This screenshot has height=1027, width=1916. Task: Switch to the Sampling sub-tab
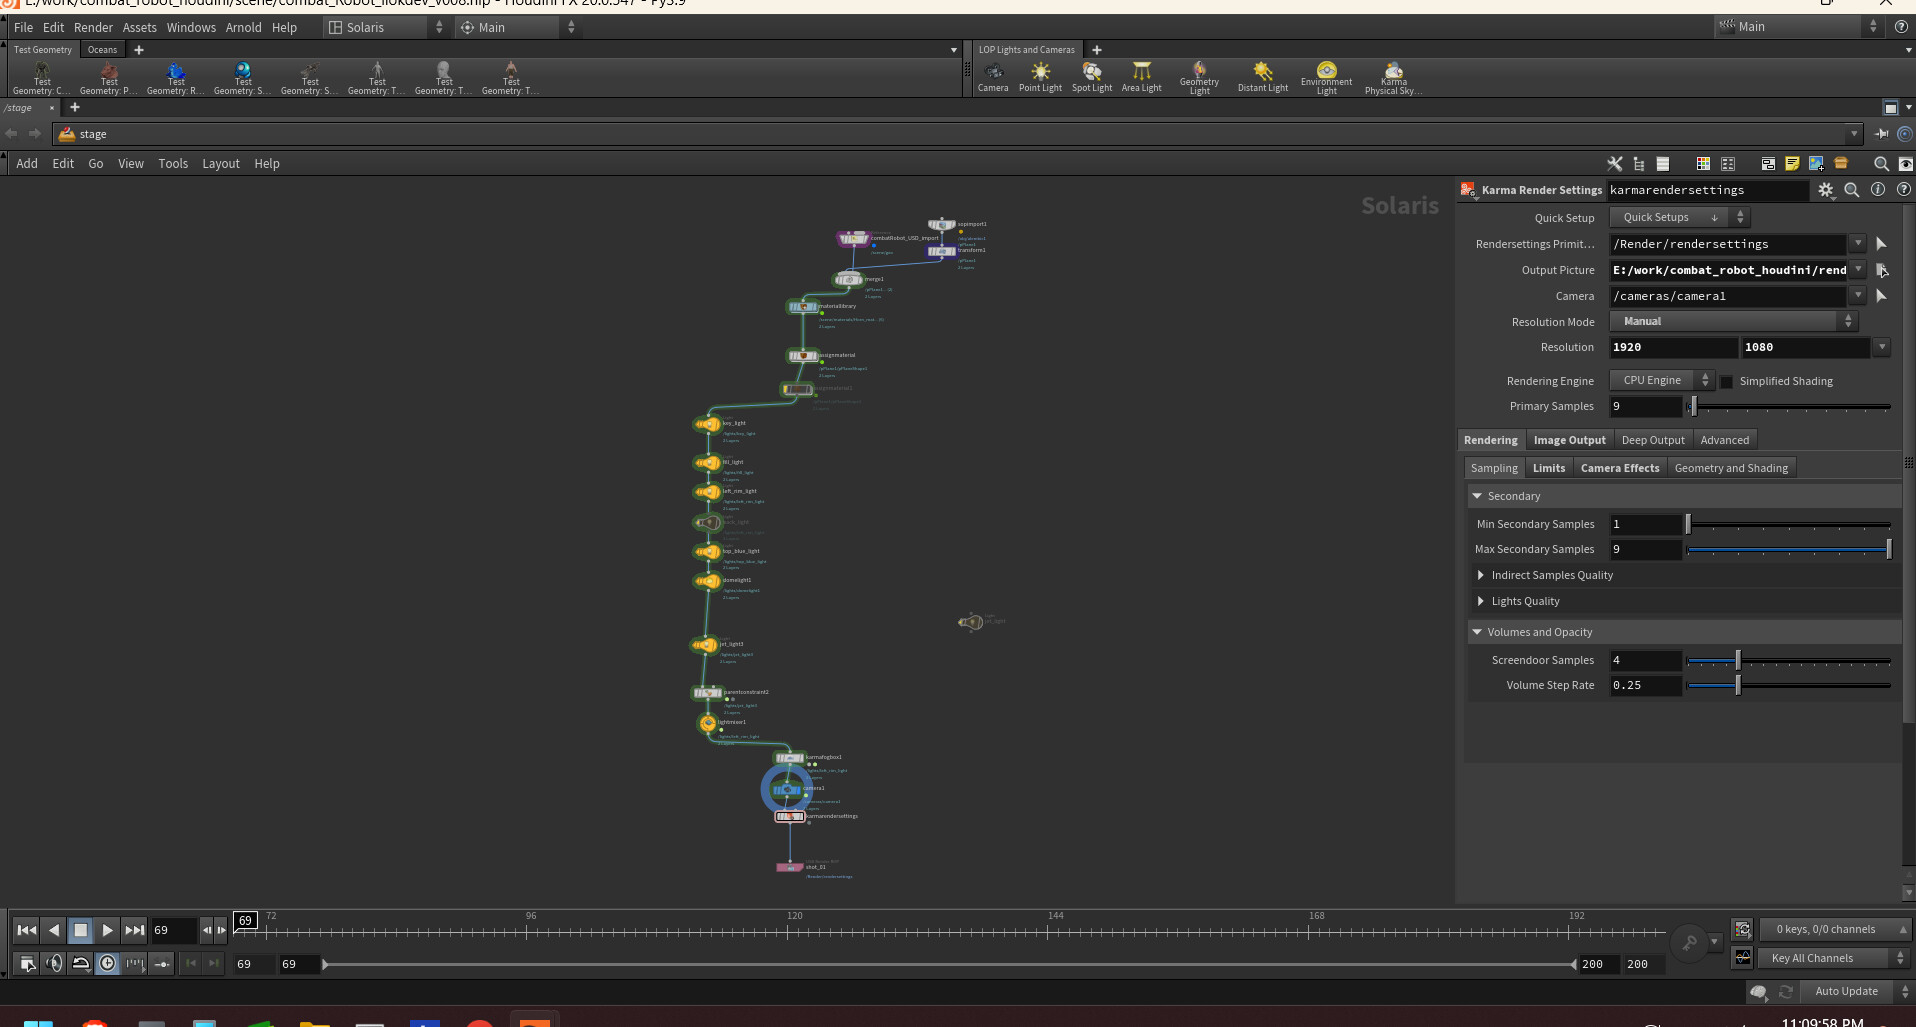pos(1494,468)
